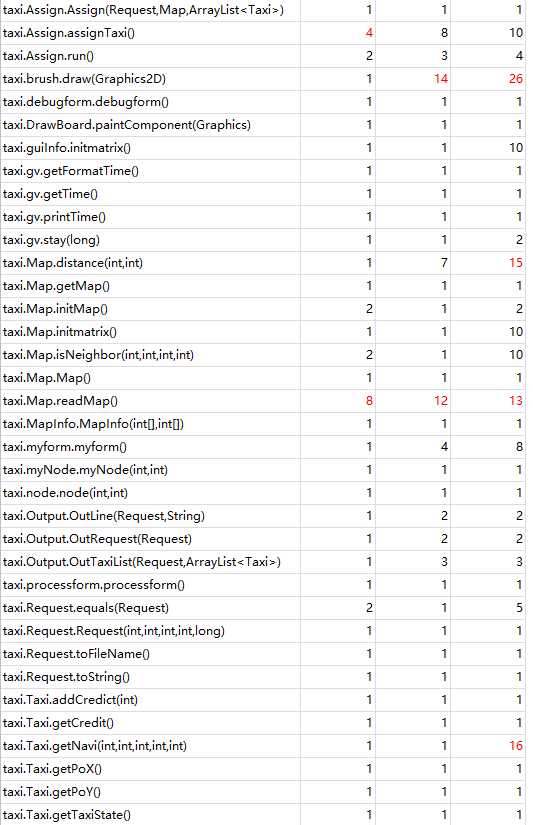Select taxi.Map.isNeighbor(int,int,int,int) row
The image size is (533, 825).
(98, 355)
